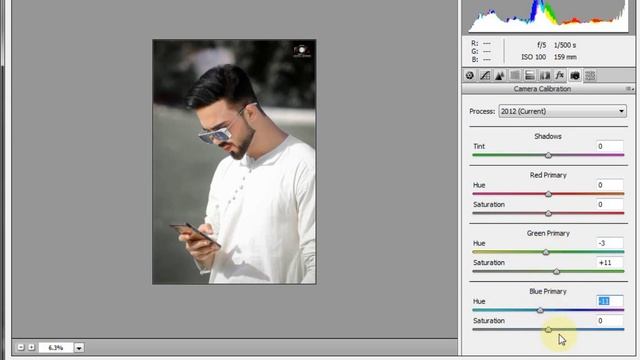Image resolution: width=640 pixels, height=360 pixels.
Task: Click the f/5 aperture readout
Action: click(541, 45)
